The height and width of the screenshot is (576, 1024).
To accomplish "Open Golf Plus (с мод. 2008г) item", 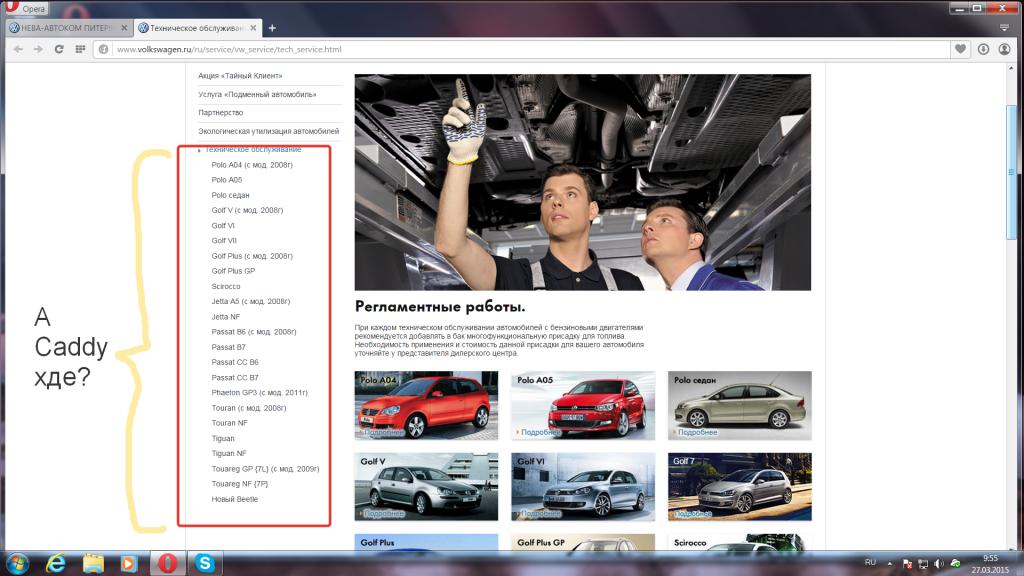I will click(252, 256).
